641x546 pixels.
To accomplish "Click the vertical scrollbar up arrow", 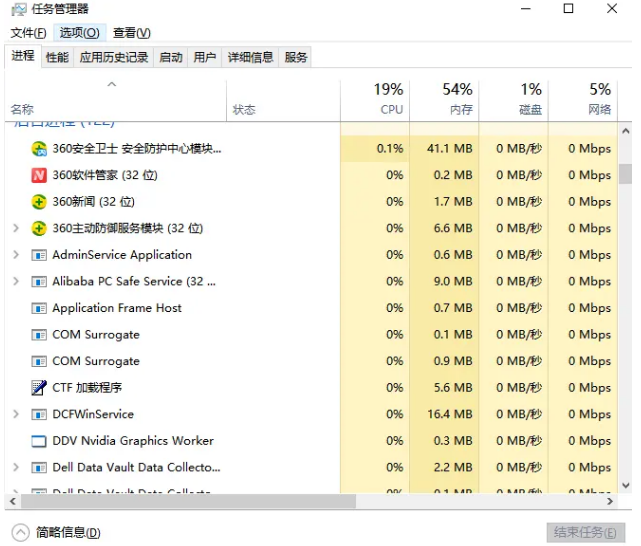I will click(x=625, y=131).
